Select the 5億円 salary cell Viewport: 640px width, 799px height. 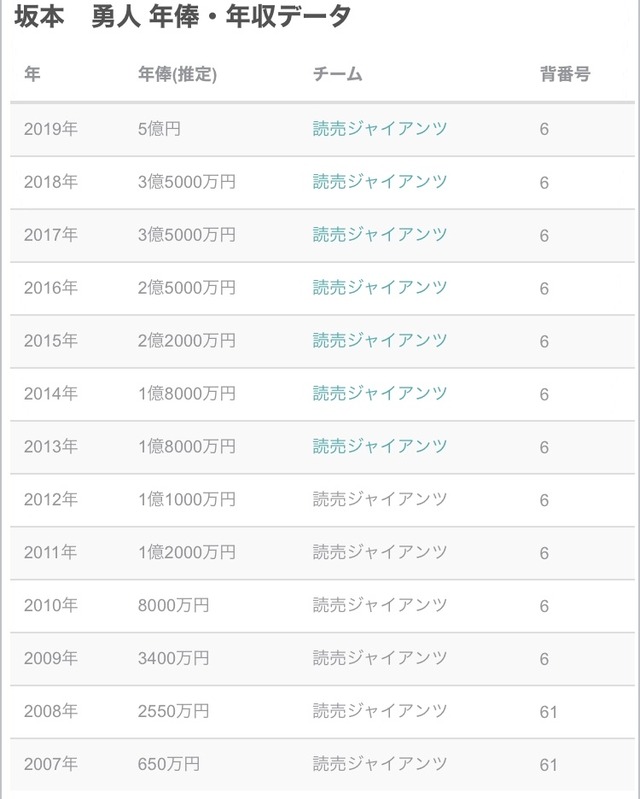click(x=159, y=128)
